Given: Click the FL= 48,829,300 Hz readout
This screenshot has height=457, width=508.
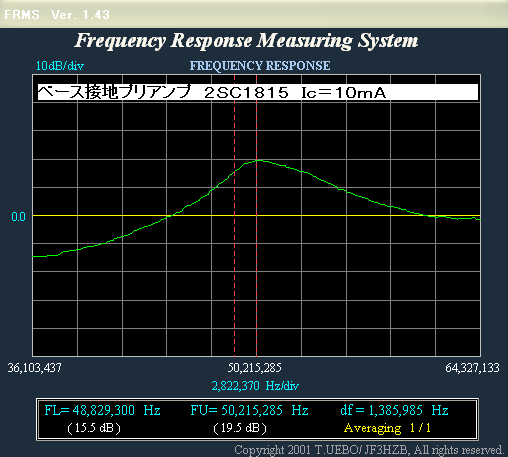Looking at the screenshot, I should [102, 410].
